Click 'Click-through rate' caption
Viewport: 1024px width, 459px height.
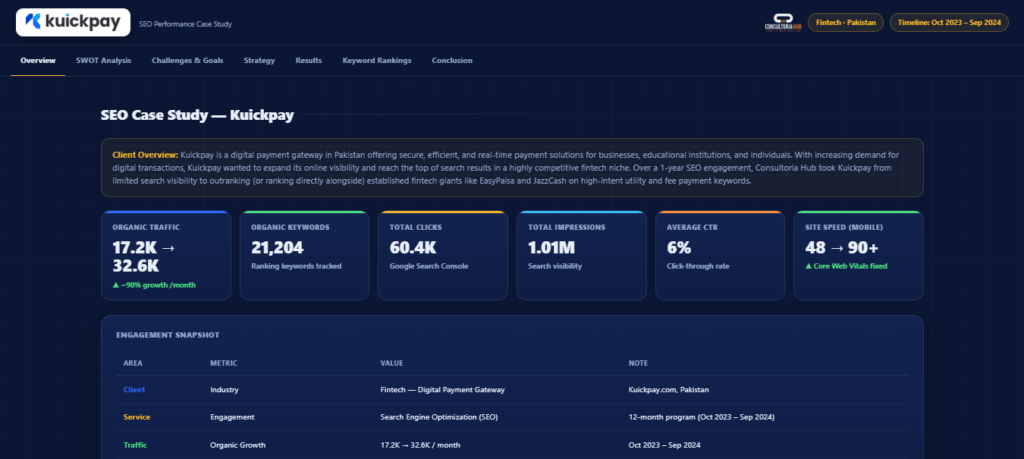coord(697,266)
